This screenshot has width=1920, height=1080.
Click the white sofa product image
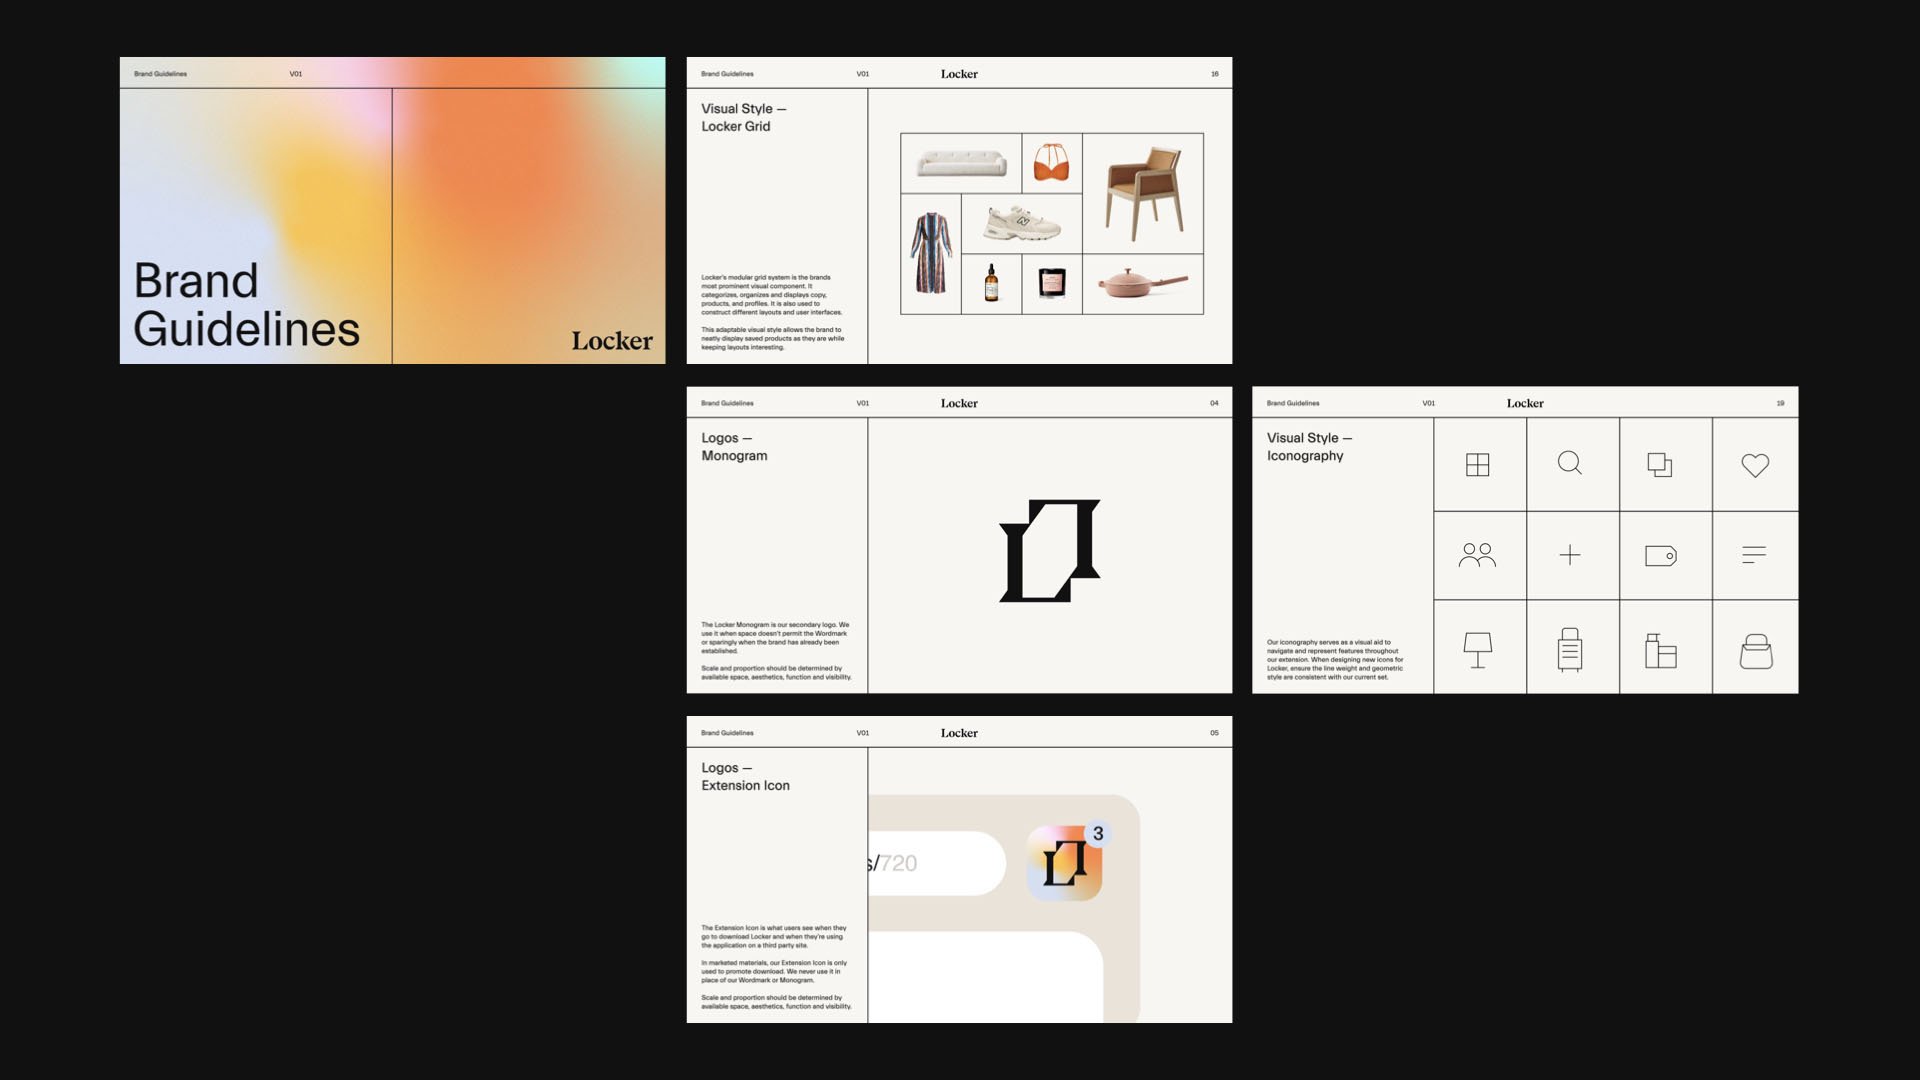coord(961,163)
